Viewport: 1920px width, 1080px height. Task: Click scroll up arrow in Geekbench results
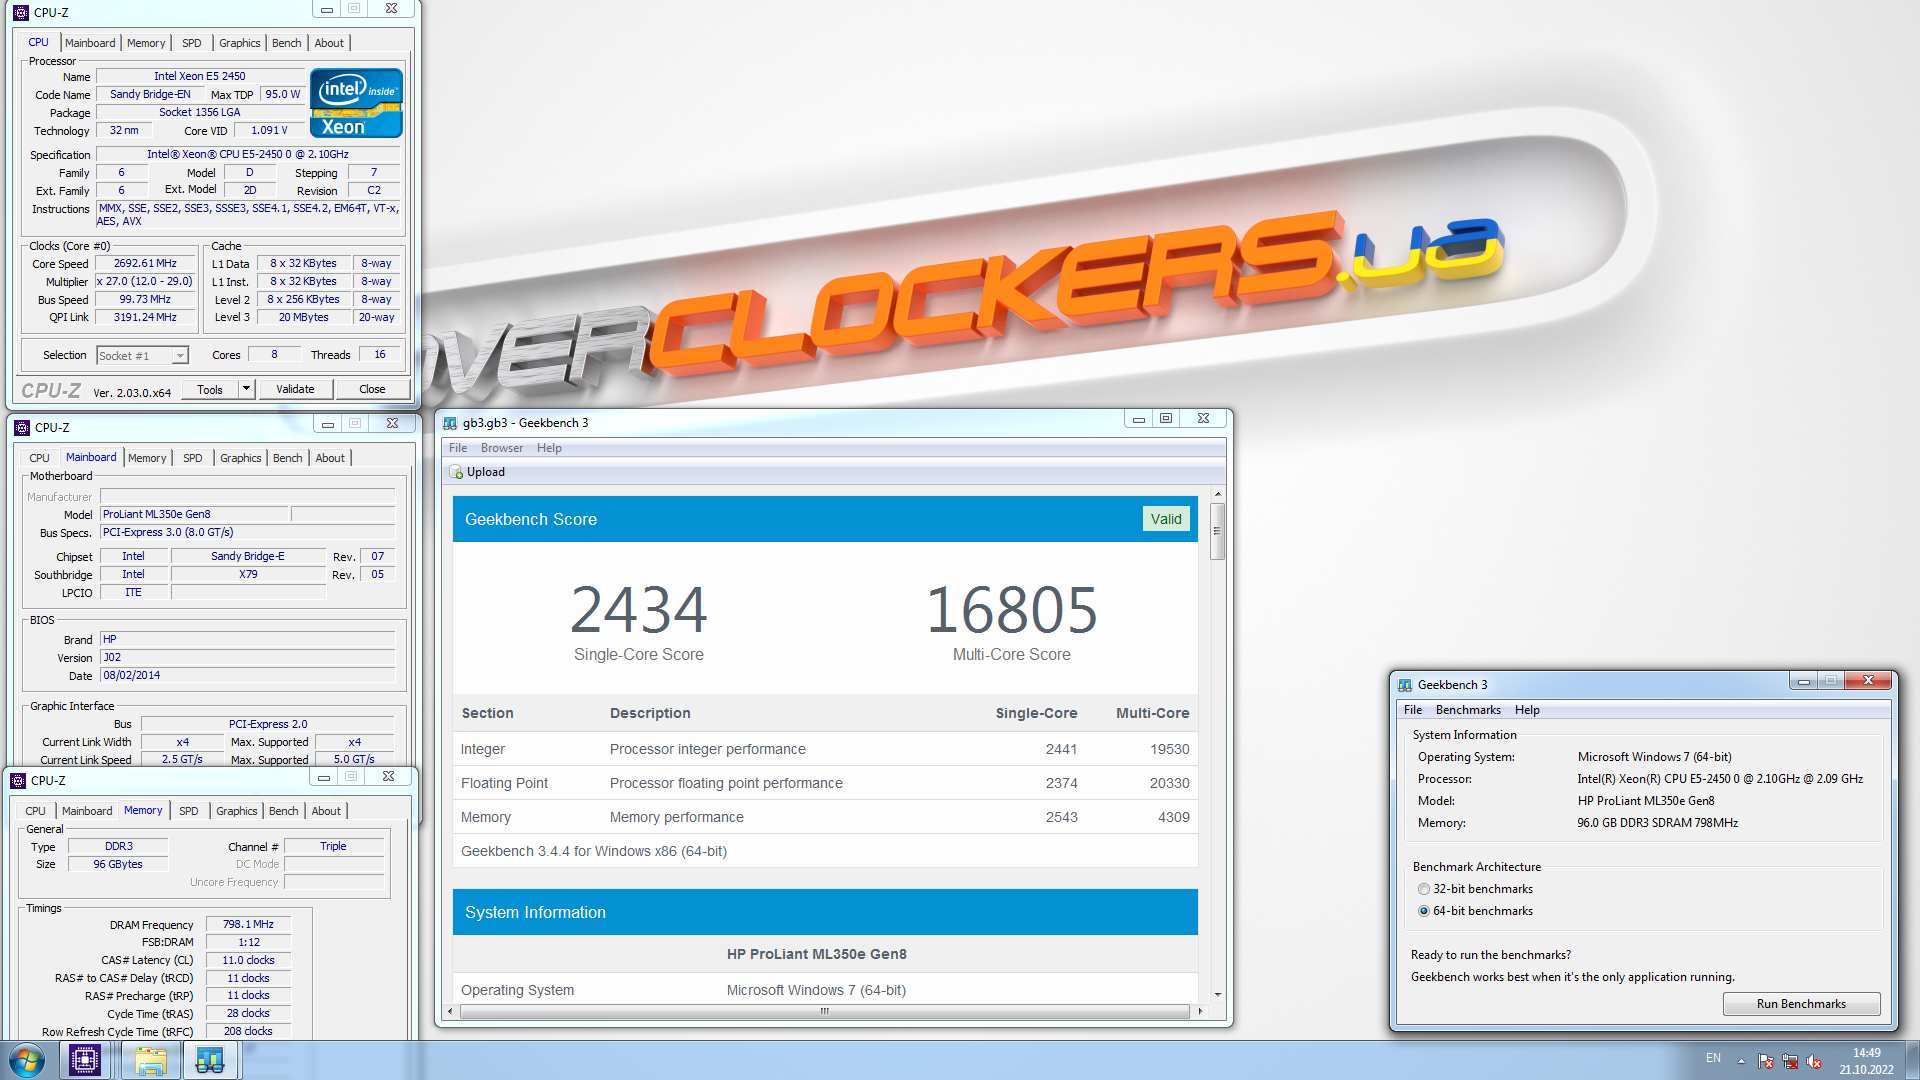pos(1218,494)
